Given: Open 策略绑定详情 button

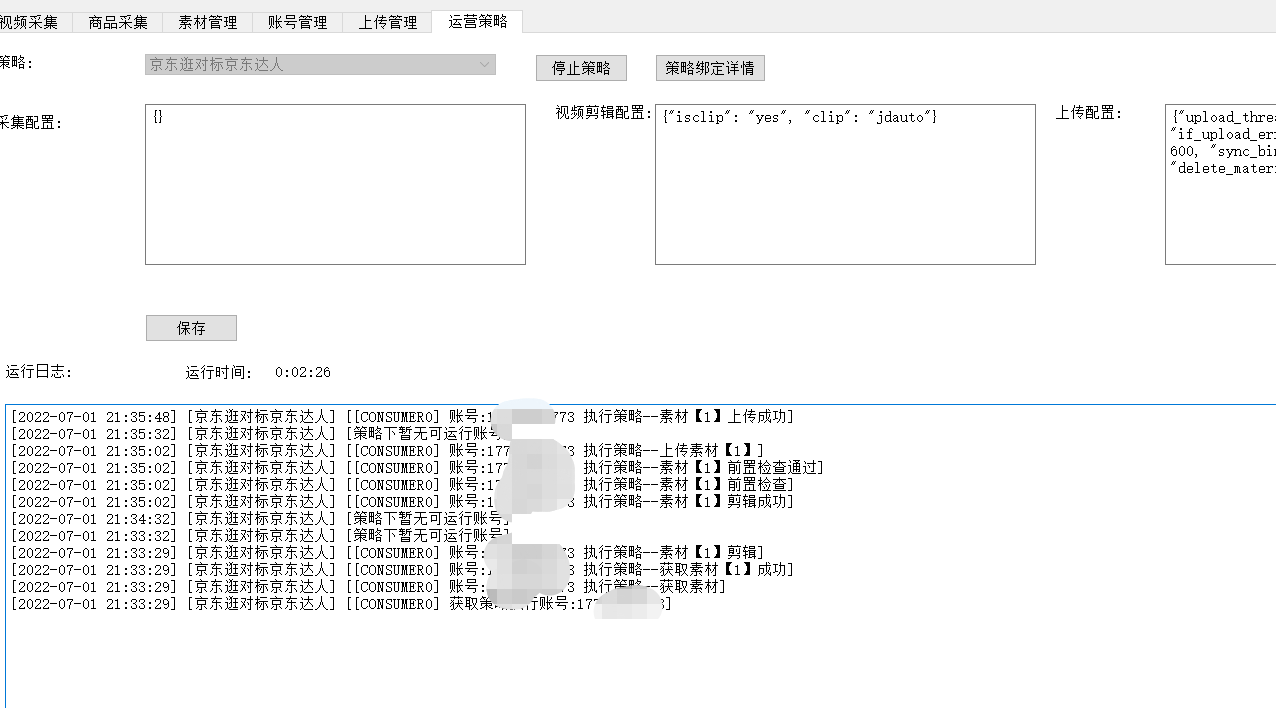Looking at the screenshot, I should pos(710,68).
